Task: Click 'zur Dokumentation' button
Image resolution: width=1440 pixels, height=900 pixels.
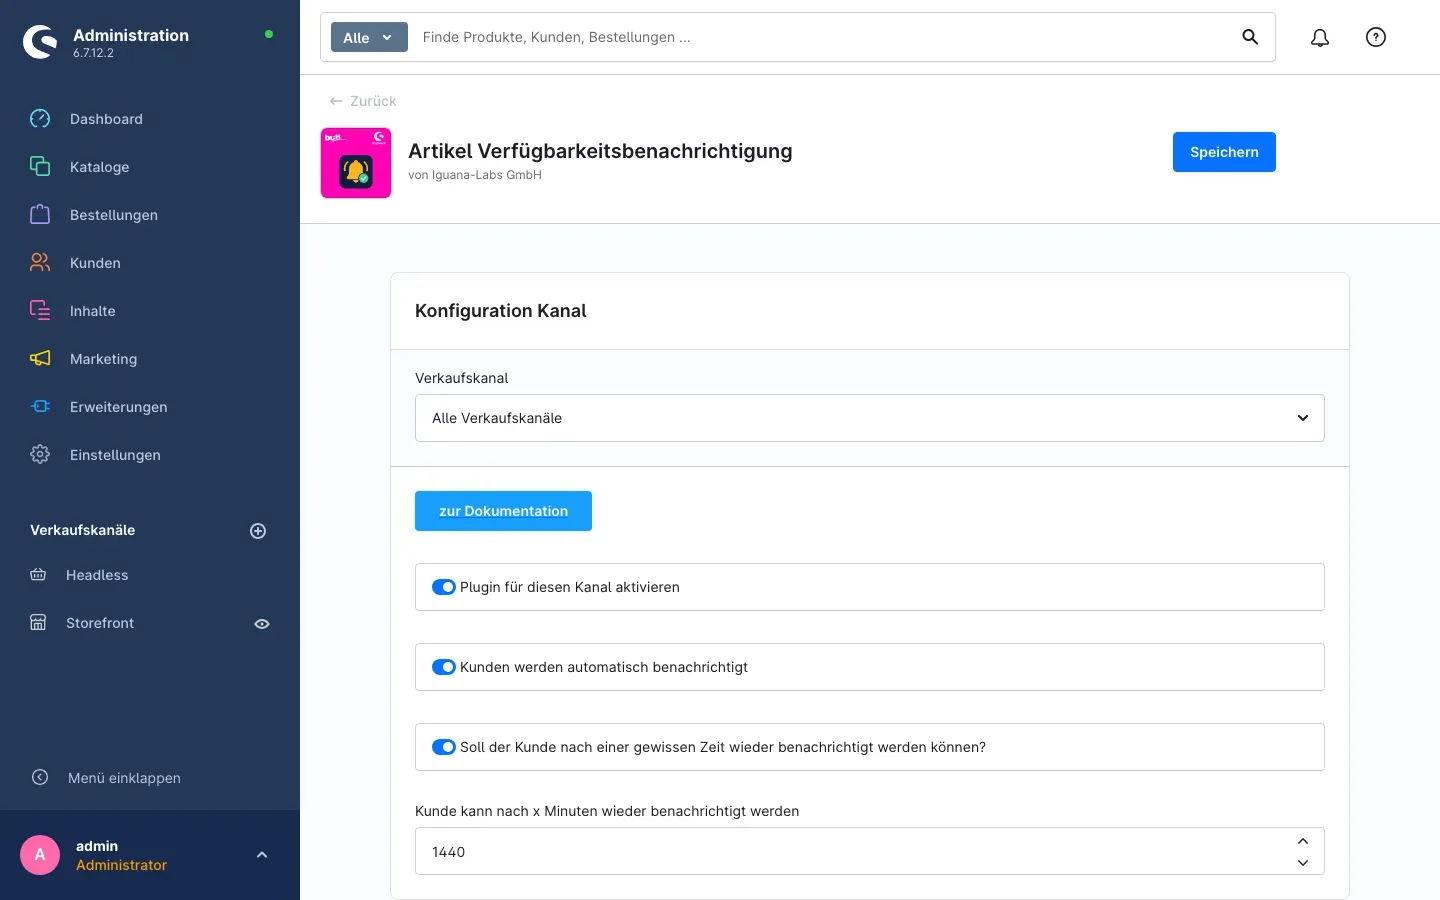Action: [x=503, y=511]
